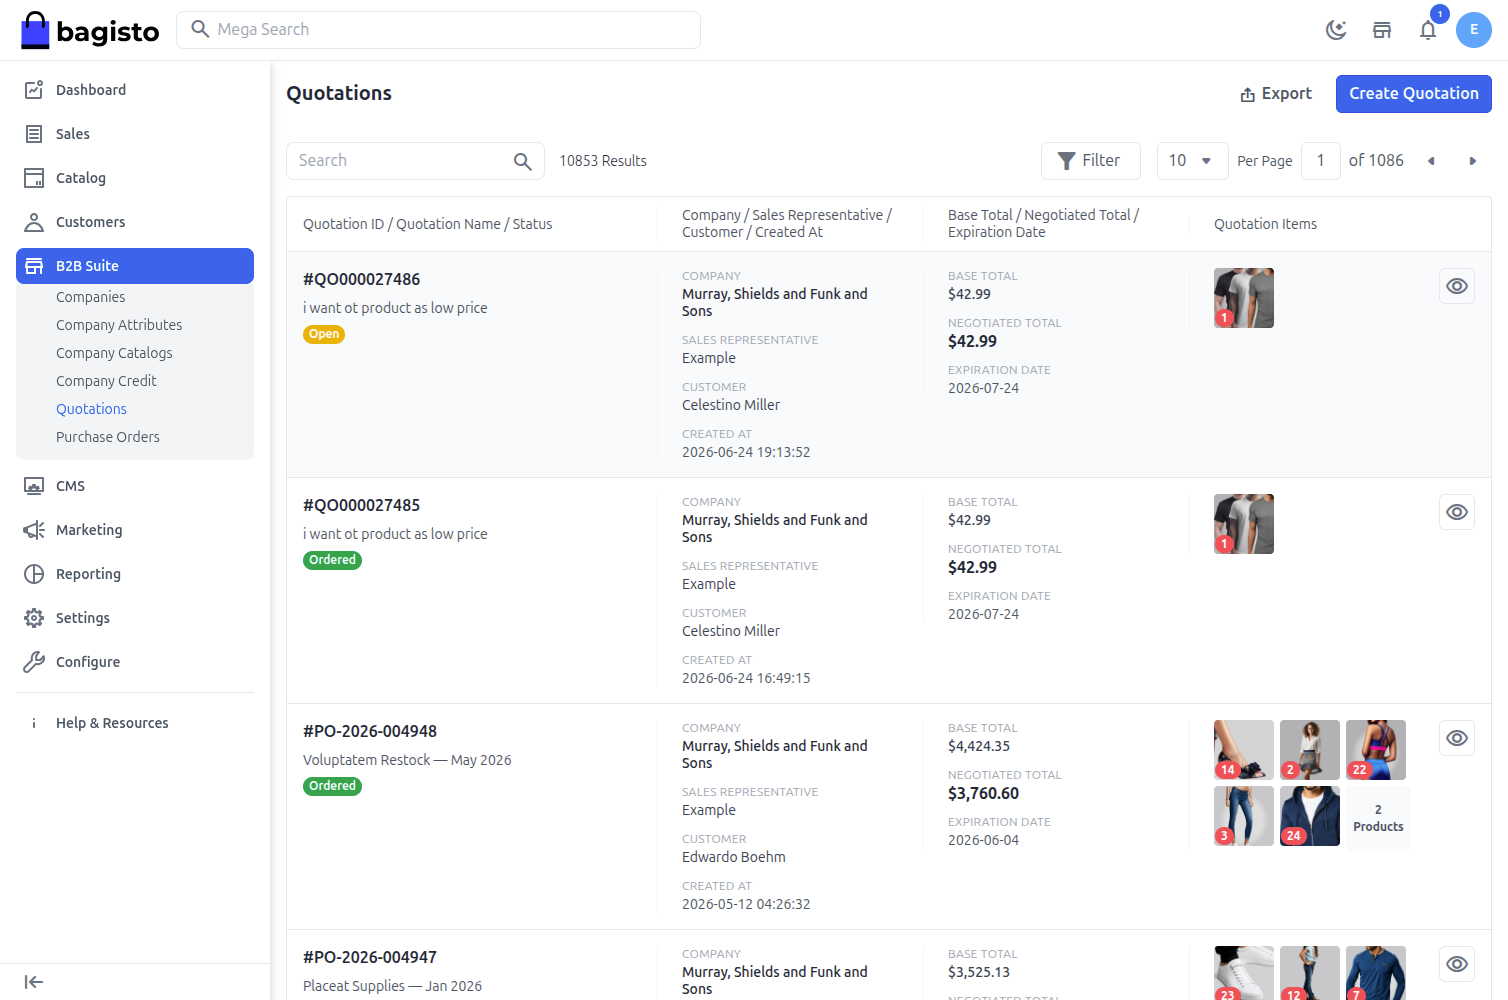Screen dimensions: 1508x1000
Task: Open the per-page 10 dropdown
Action: tap(1192, 161)
